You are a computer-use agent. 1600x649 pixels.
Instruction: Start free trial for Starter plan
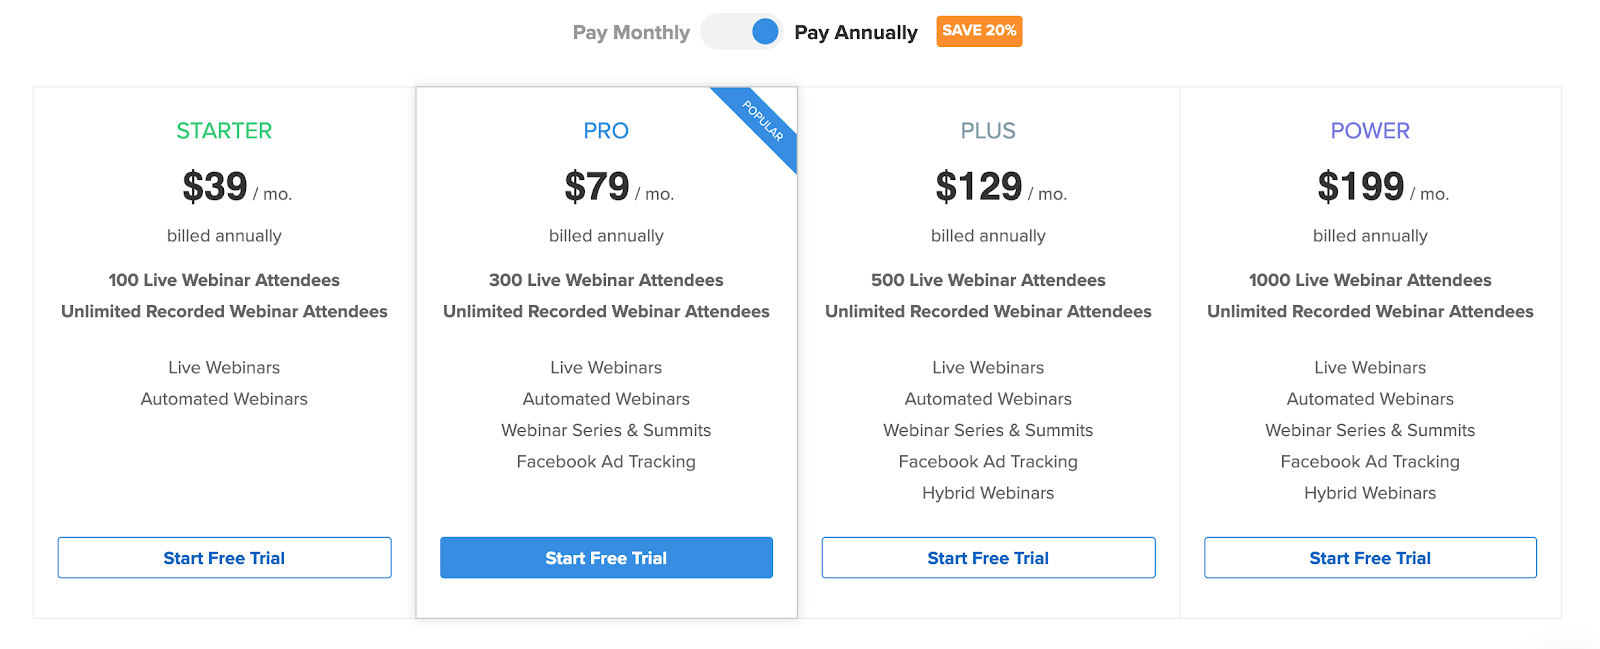224,558
